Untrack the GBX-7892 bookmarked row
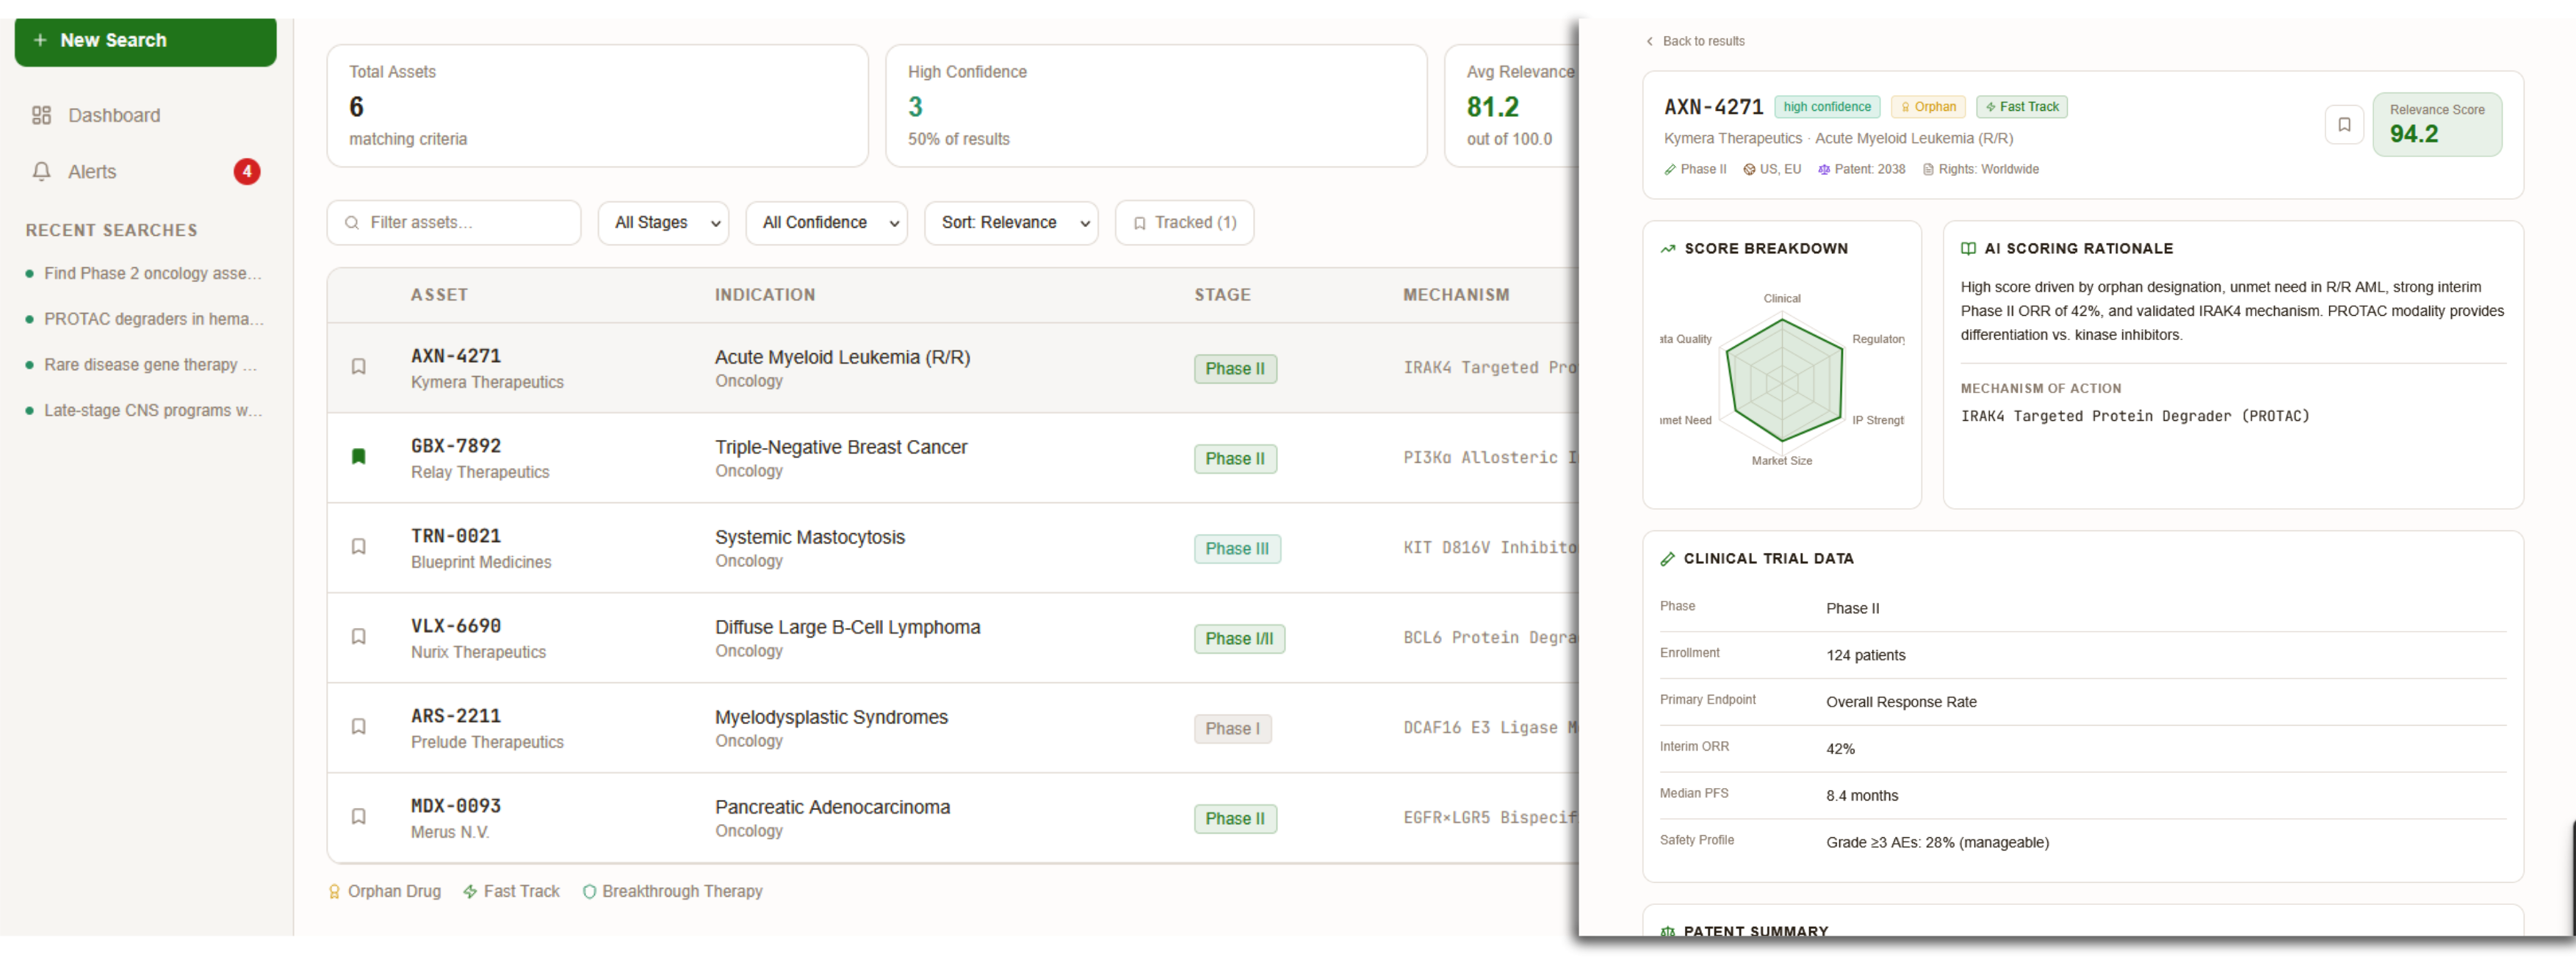This screenshot has height=957, width=2576. coord(359,457)
